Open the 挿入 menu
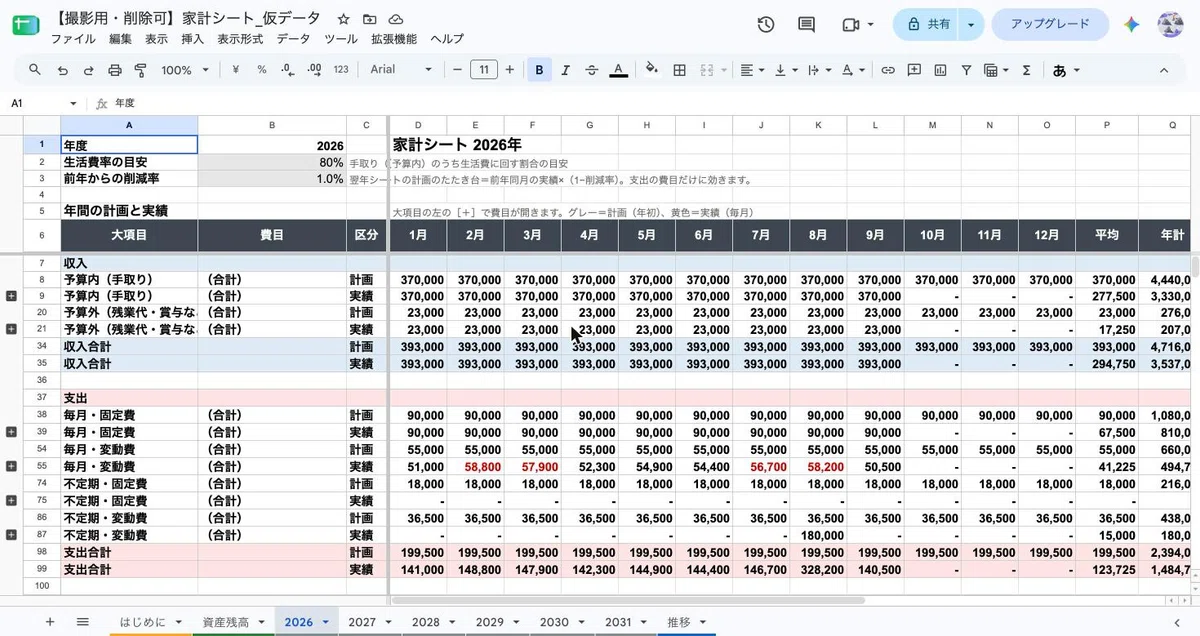 pos(192,39)
